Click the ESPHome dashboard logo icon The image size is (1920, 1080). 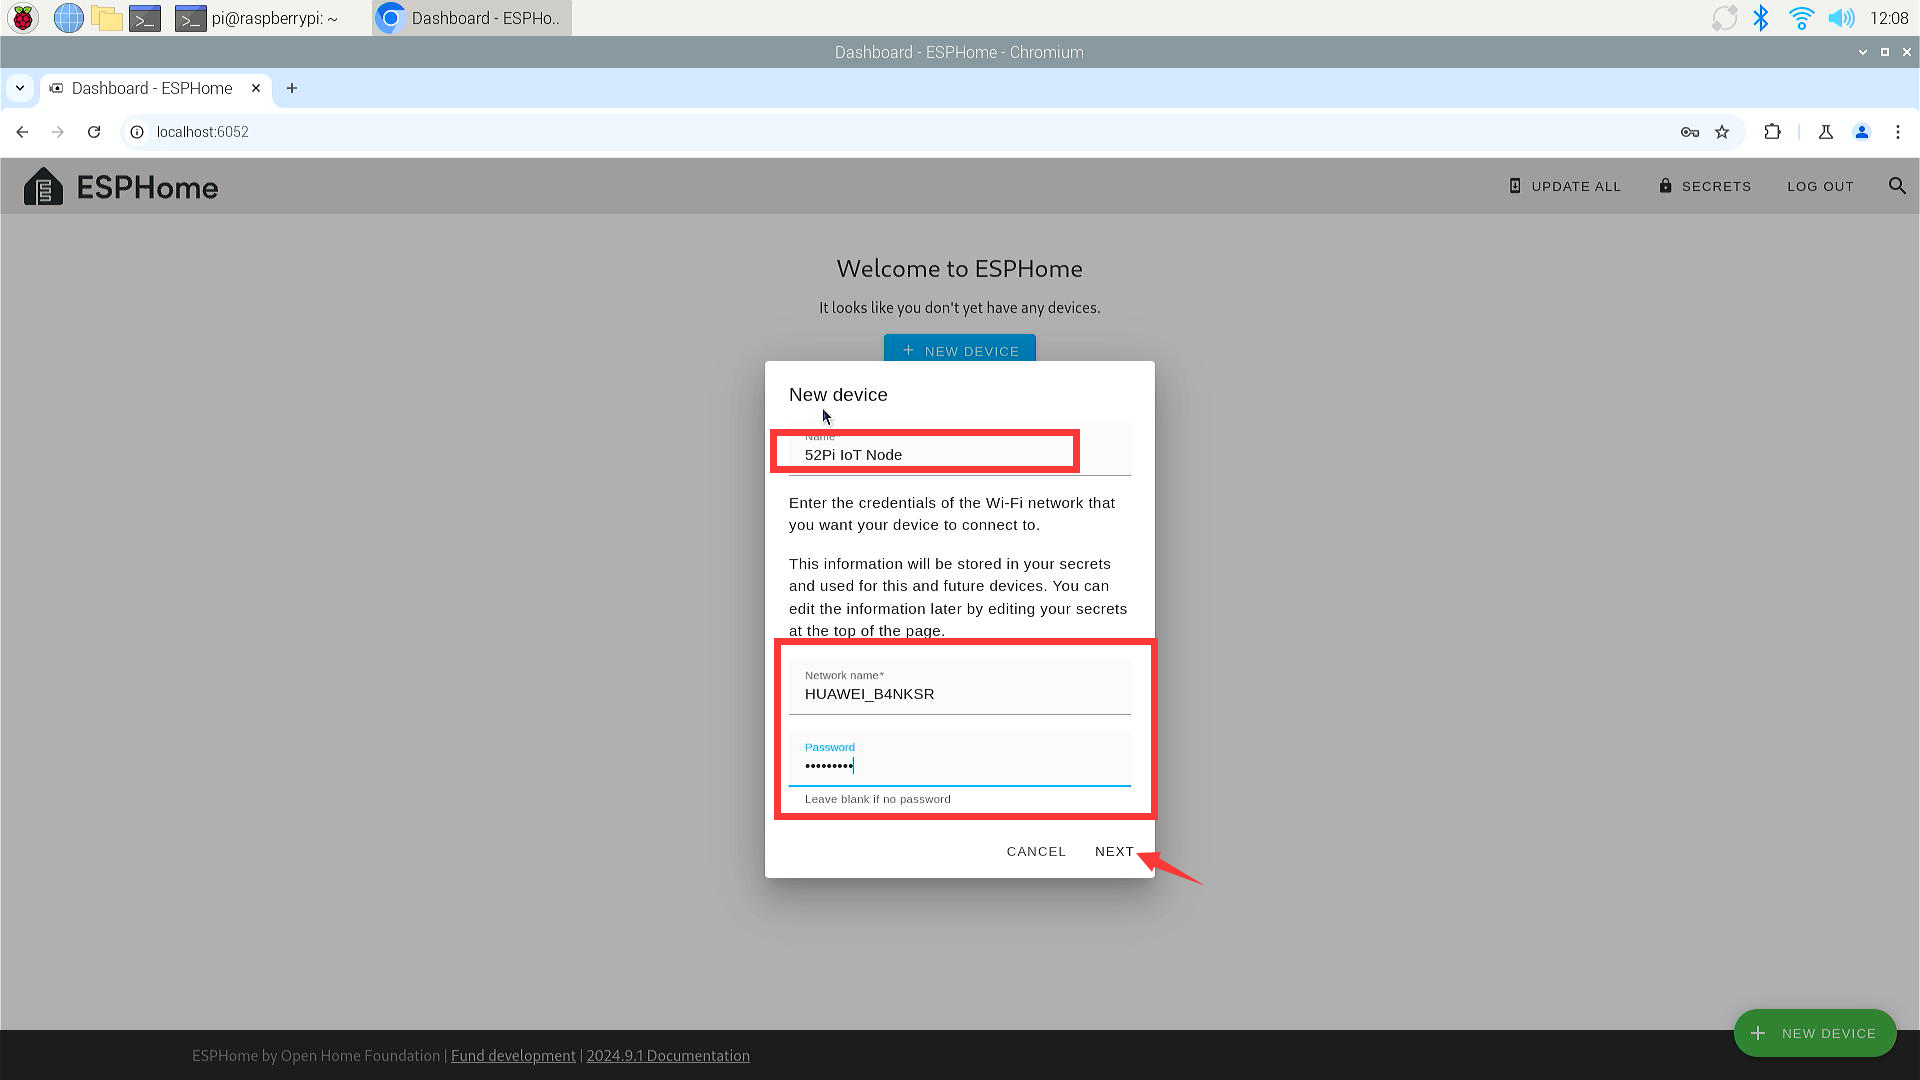click(x=42, y=186)
